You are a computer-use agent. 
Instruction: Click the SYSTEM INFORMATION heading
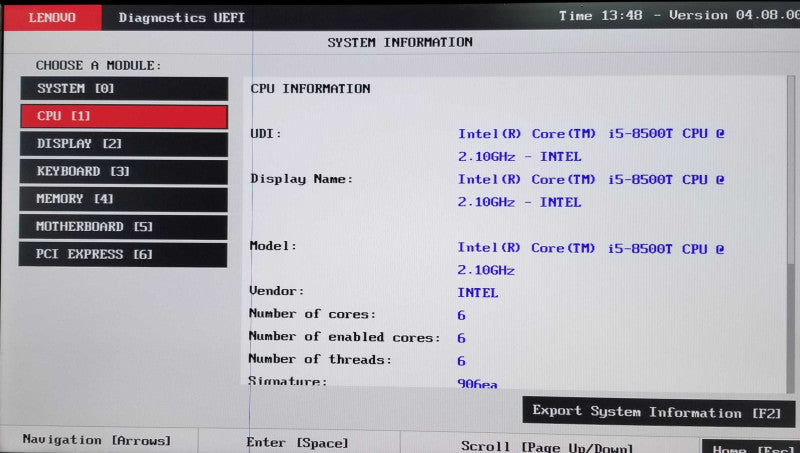coord(400,42)
